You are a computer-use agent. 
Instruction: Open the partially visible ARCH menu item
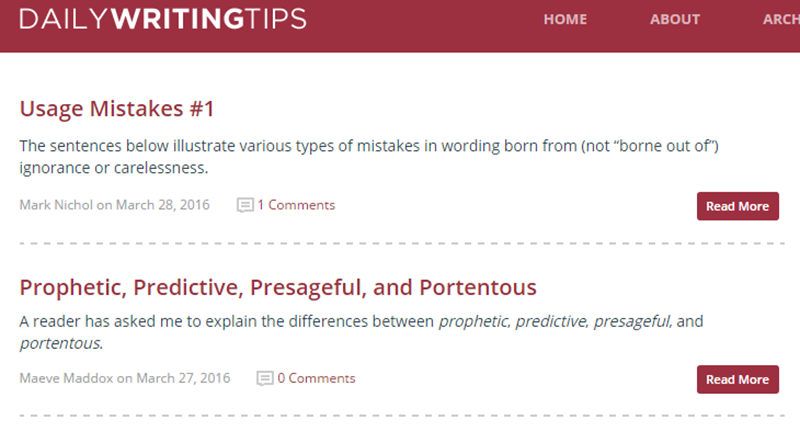pos(781,19)
